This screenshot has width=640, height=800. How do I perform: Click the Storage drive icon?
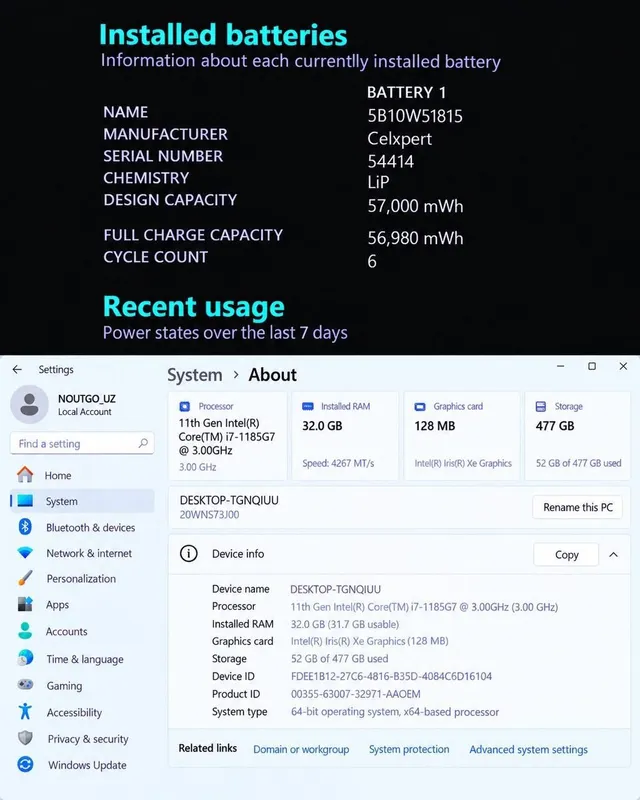pos(541,406)
